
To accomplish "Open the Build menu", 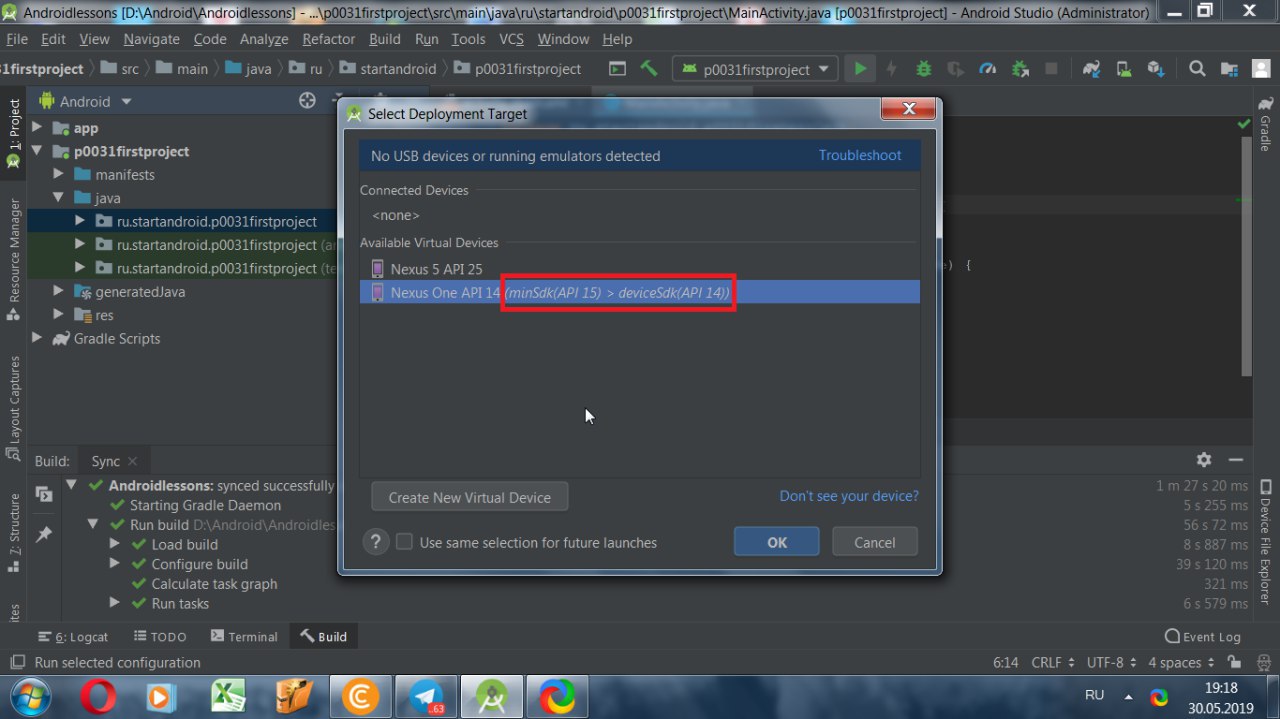I will coord(384,39).
